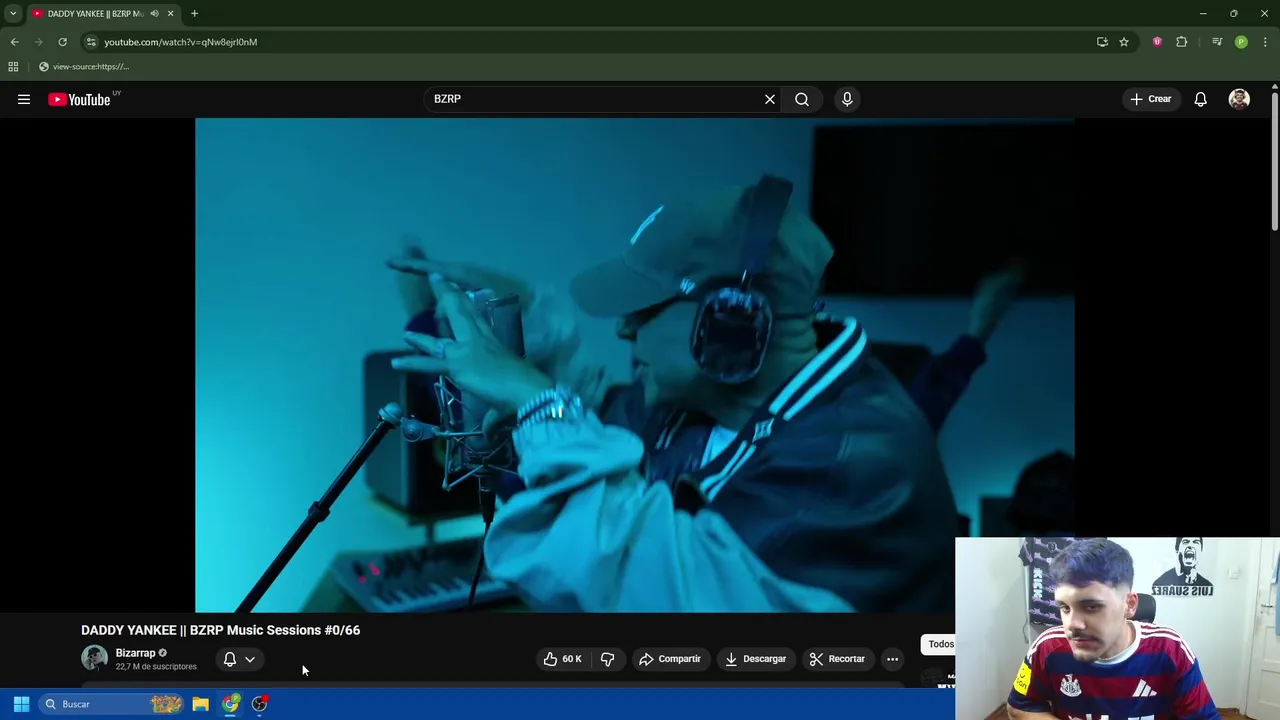This screenshot has height=720, width=1280.
Task: Open YouTube notifications bell at top
Action: click(x=1200, y=99)
